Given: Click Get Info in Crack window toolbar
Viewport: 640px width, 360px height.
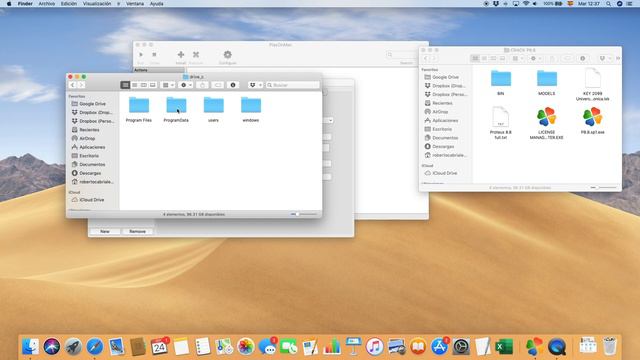Looking at the screenshot, I should [x=582, y=58].
